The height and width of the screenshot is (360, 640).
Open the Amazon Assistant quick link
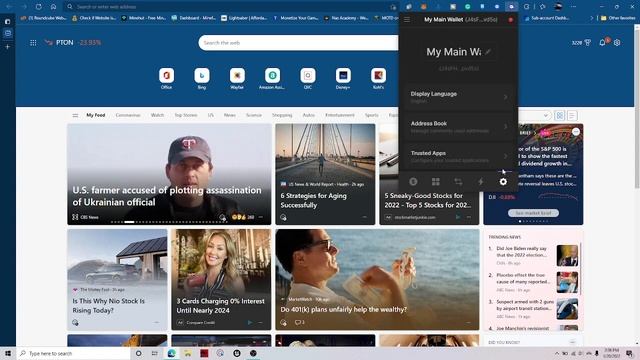tap(272, 78)
